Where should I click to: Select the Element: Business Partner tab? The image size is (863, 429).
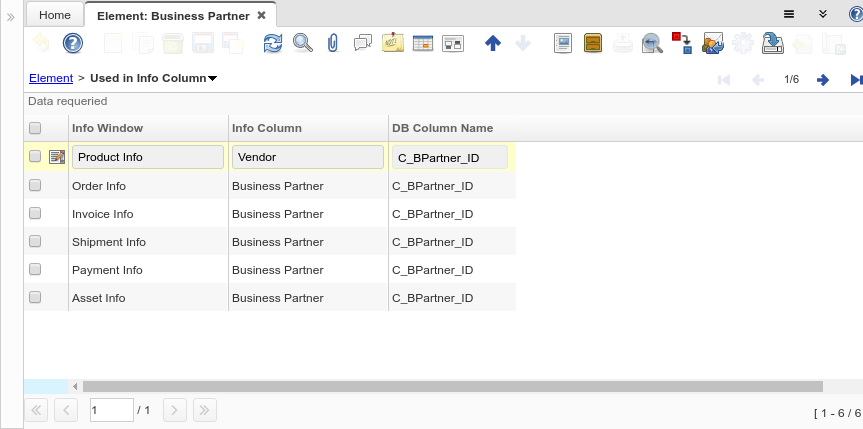[173, 16]
